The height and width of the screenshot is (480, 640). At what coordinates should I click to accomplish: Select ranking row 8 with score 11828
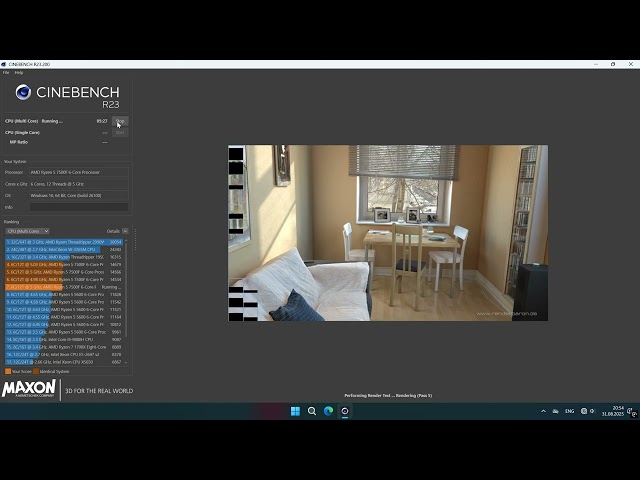(64, 294)
